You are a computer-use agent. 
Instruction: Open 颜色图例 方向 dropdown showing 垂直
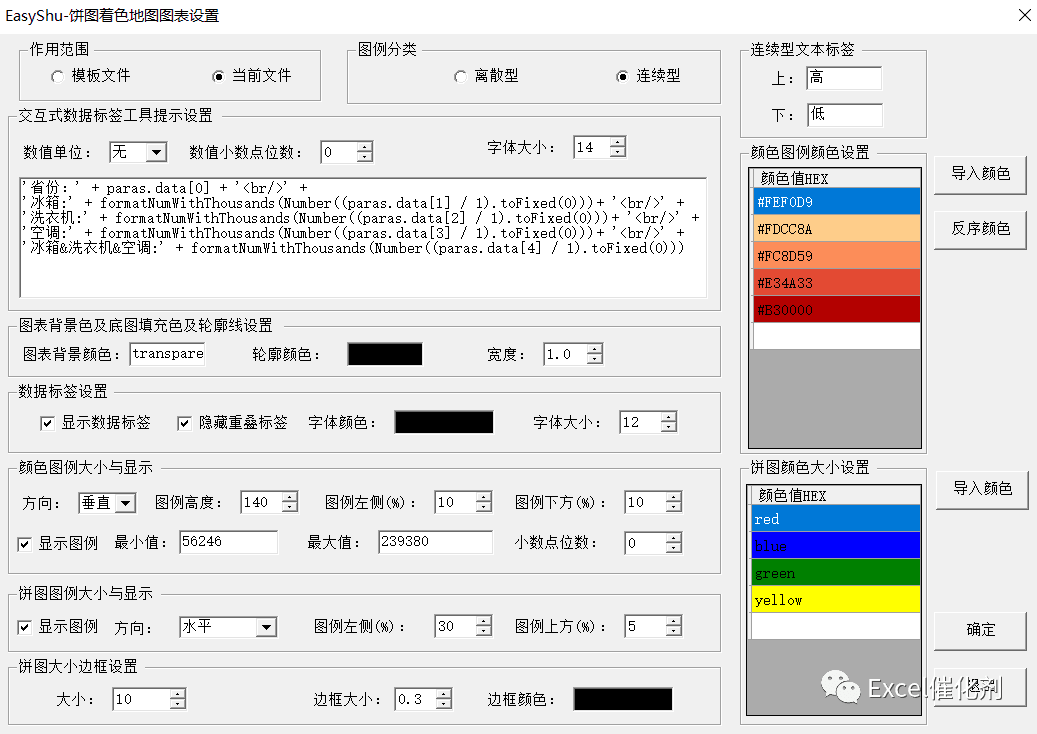pyautogui.click(x=126, y=503)
